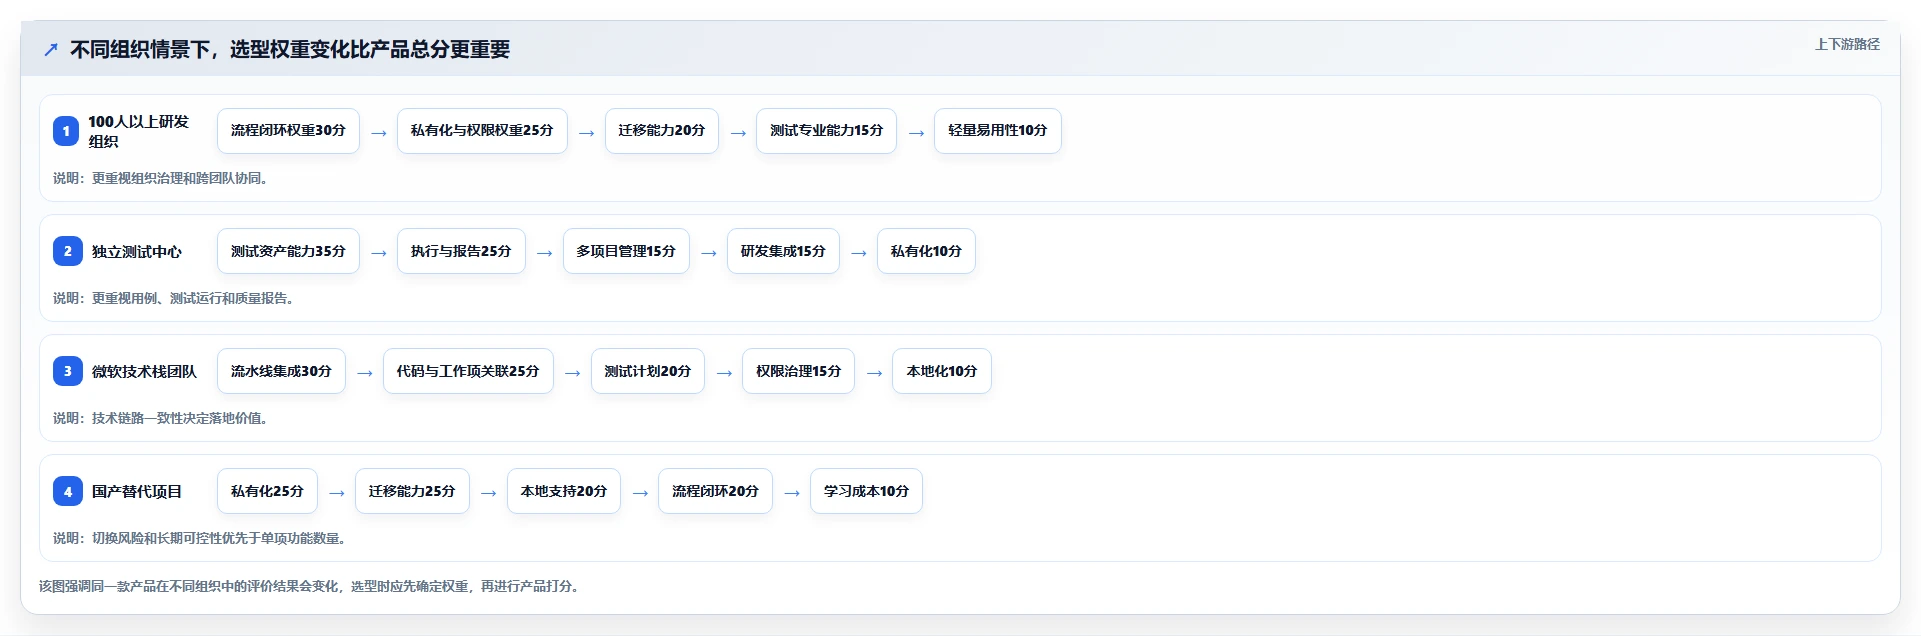Click the note 切换风险和长期可控性优先于单项功能数量
The height and width of the screenshot is (636, 1921).
[199, 538]
